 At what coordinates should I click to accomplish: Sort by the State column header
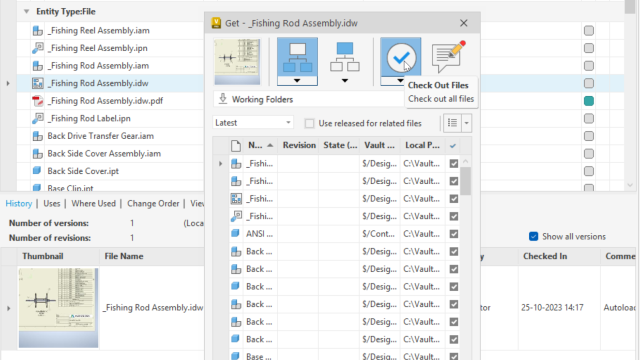tap(340, 145)
